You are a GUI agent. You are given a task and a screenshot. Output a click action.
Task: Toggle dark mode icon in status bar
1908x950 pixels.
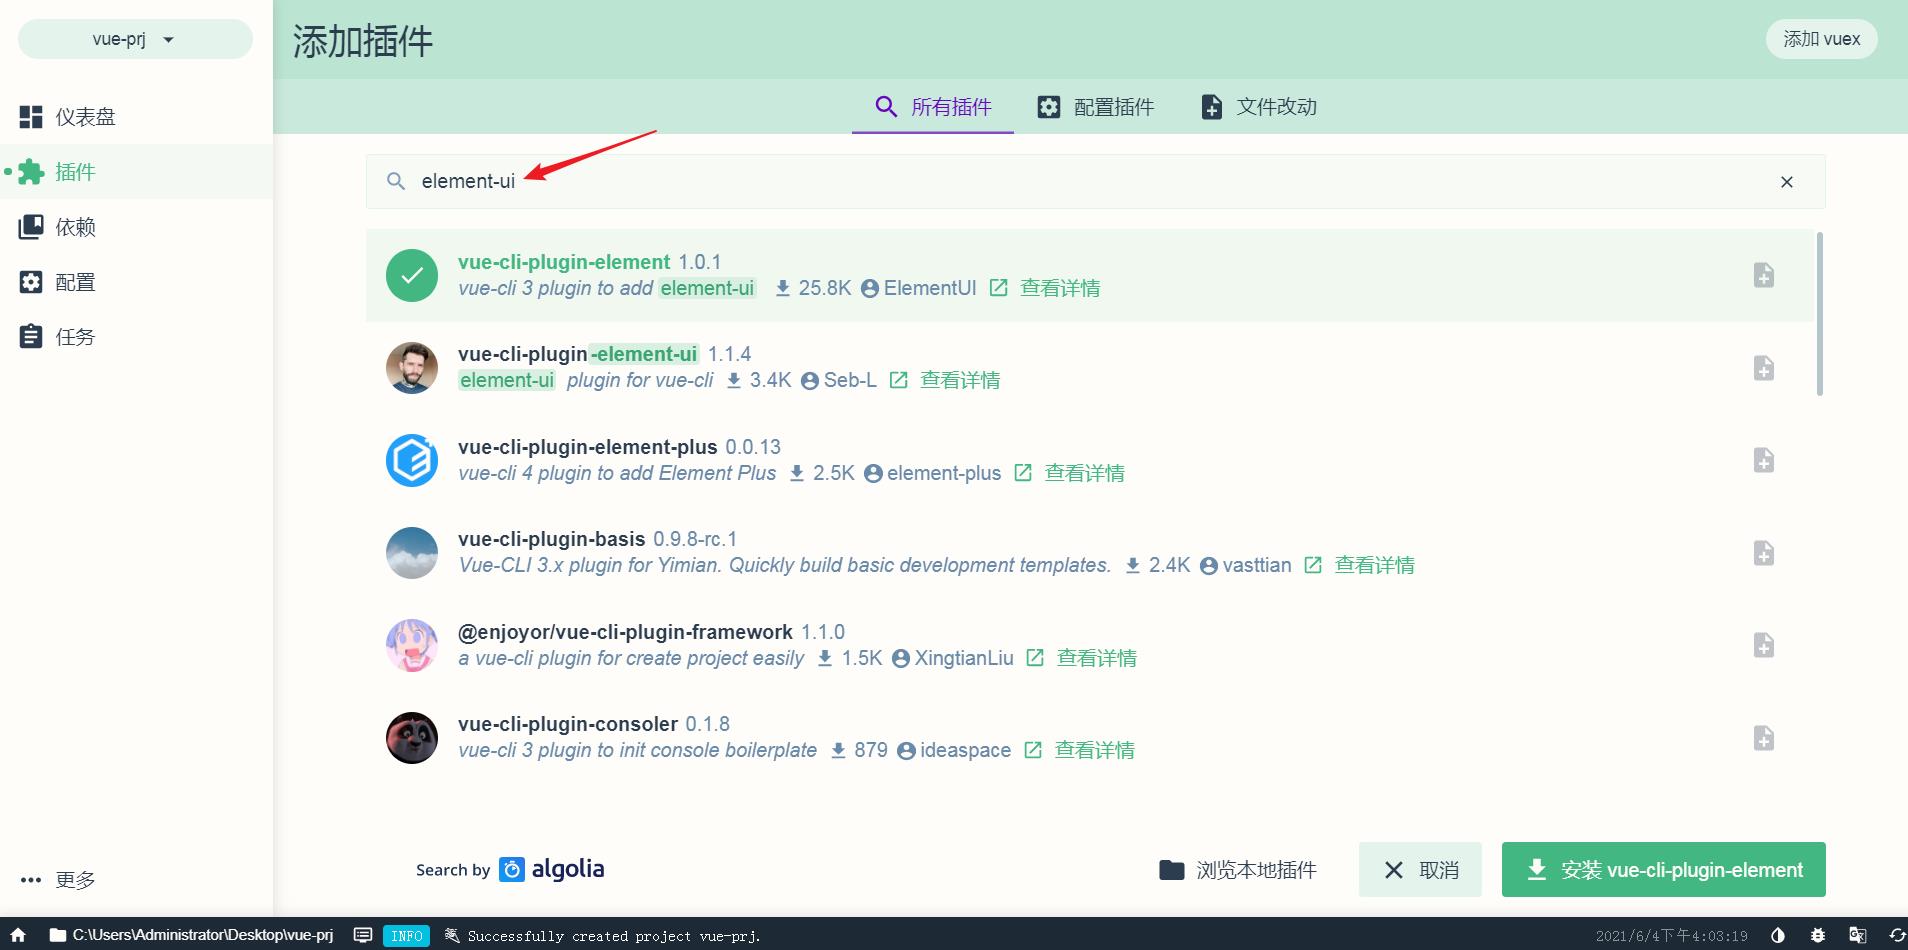pyautogui.click(x=1777, y=936)
